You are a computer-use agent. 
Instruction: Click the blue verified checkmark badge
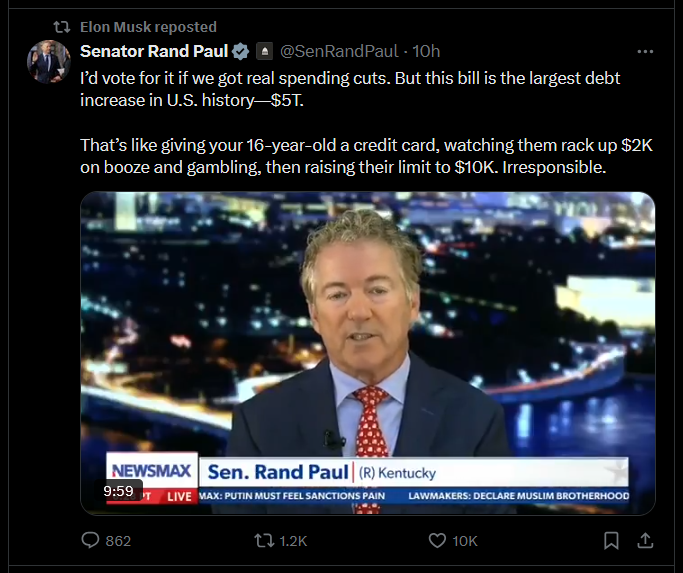(x=240, y=51)
